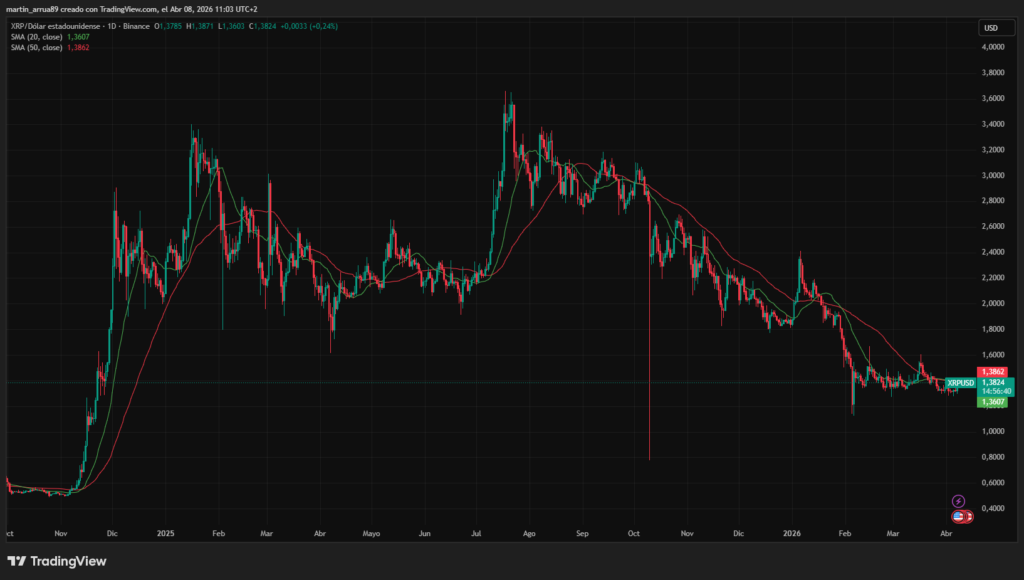
Task: Open the interval selector by clicking 1D
Action: pyautogui.click(x=112, y=26)
